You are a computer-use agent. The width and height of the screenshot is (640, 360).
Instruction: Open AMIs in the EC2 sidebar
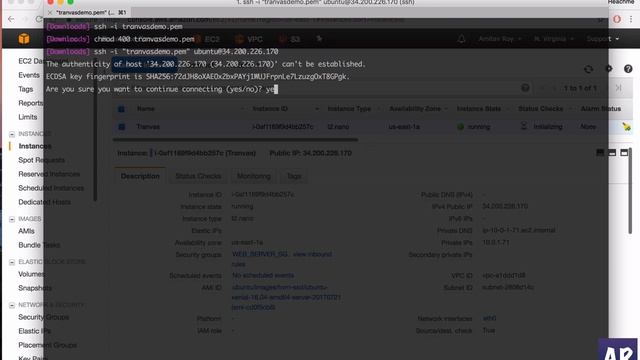point(27,231)
